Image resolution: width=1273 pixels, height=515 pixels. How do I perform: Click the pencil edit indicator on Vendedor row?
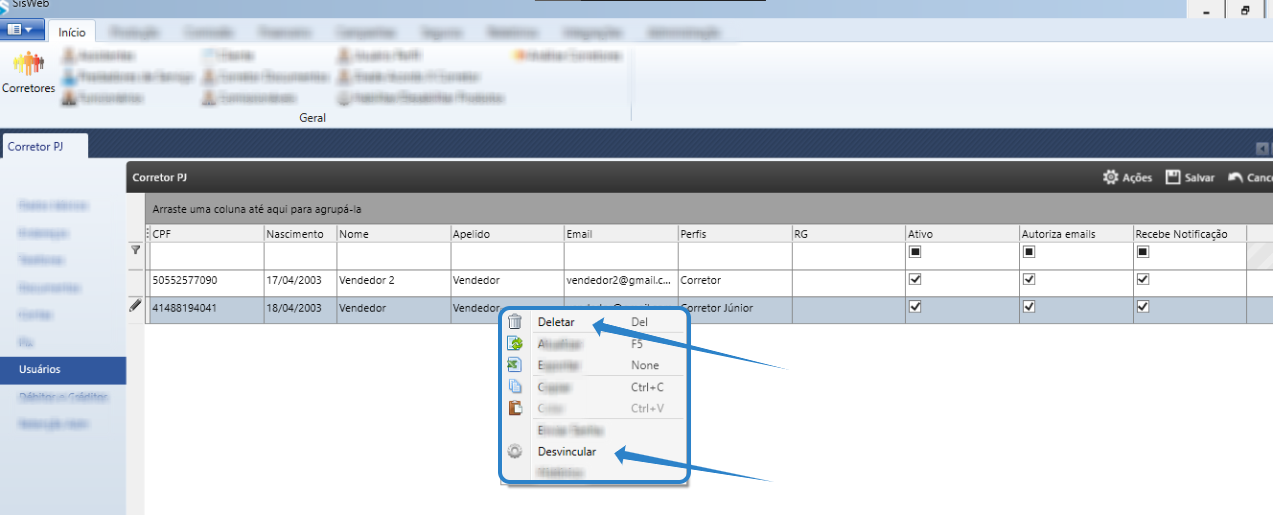136,306
